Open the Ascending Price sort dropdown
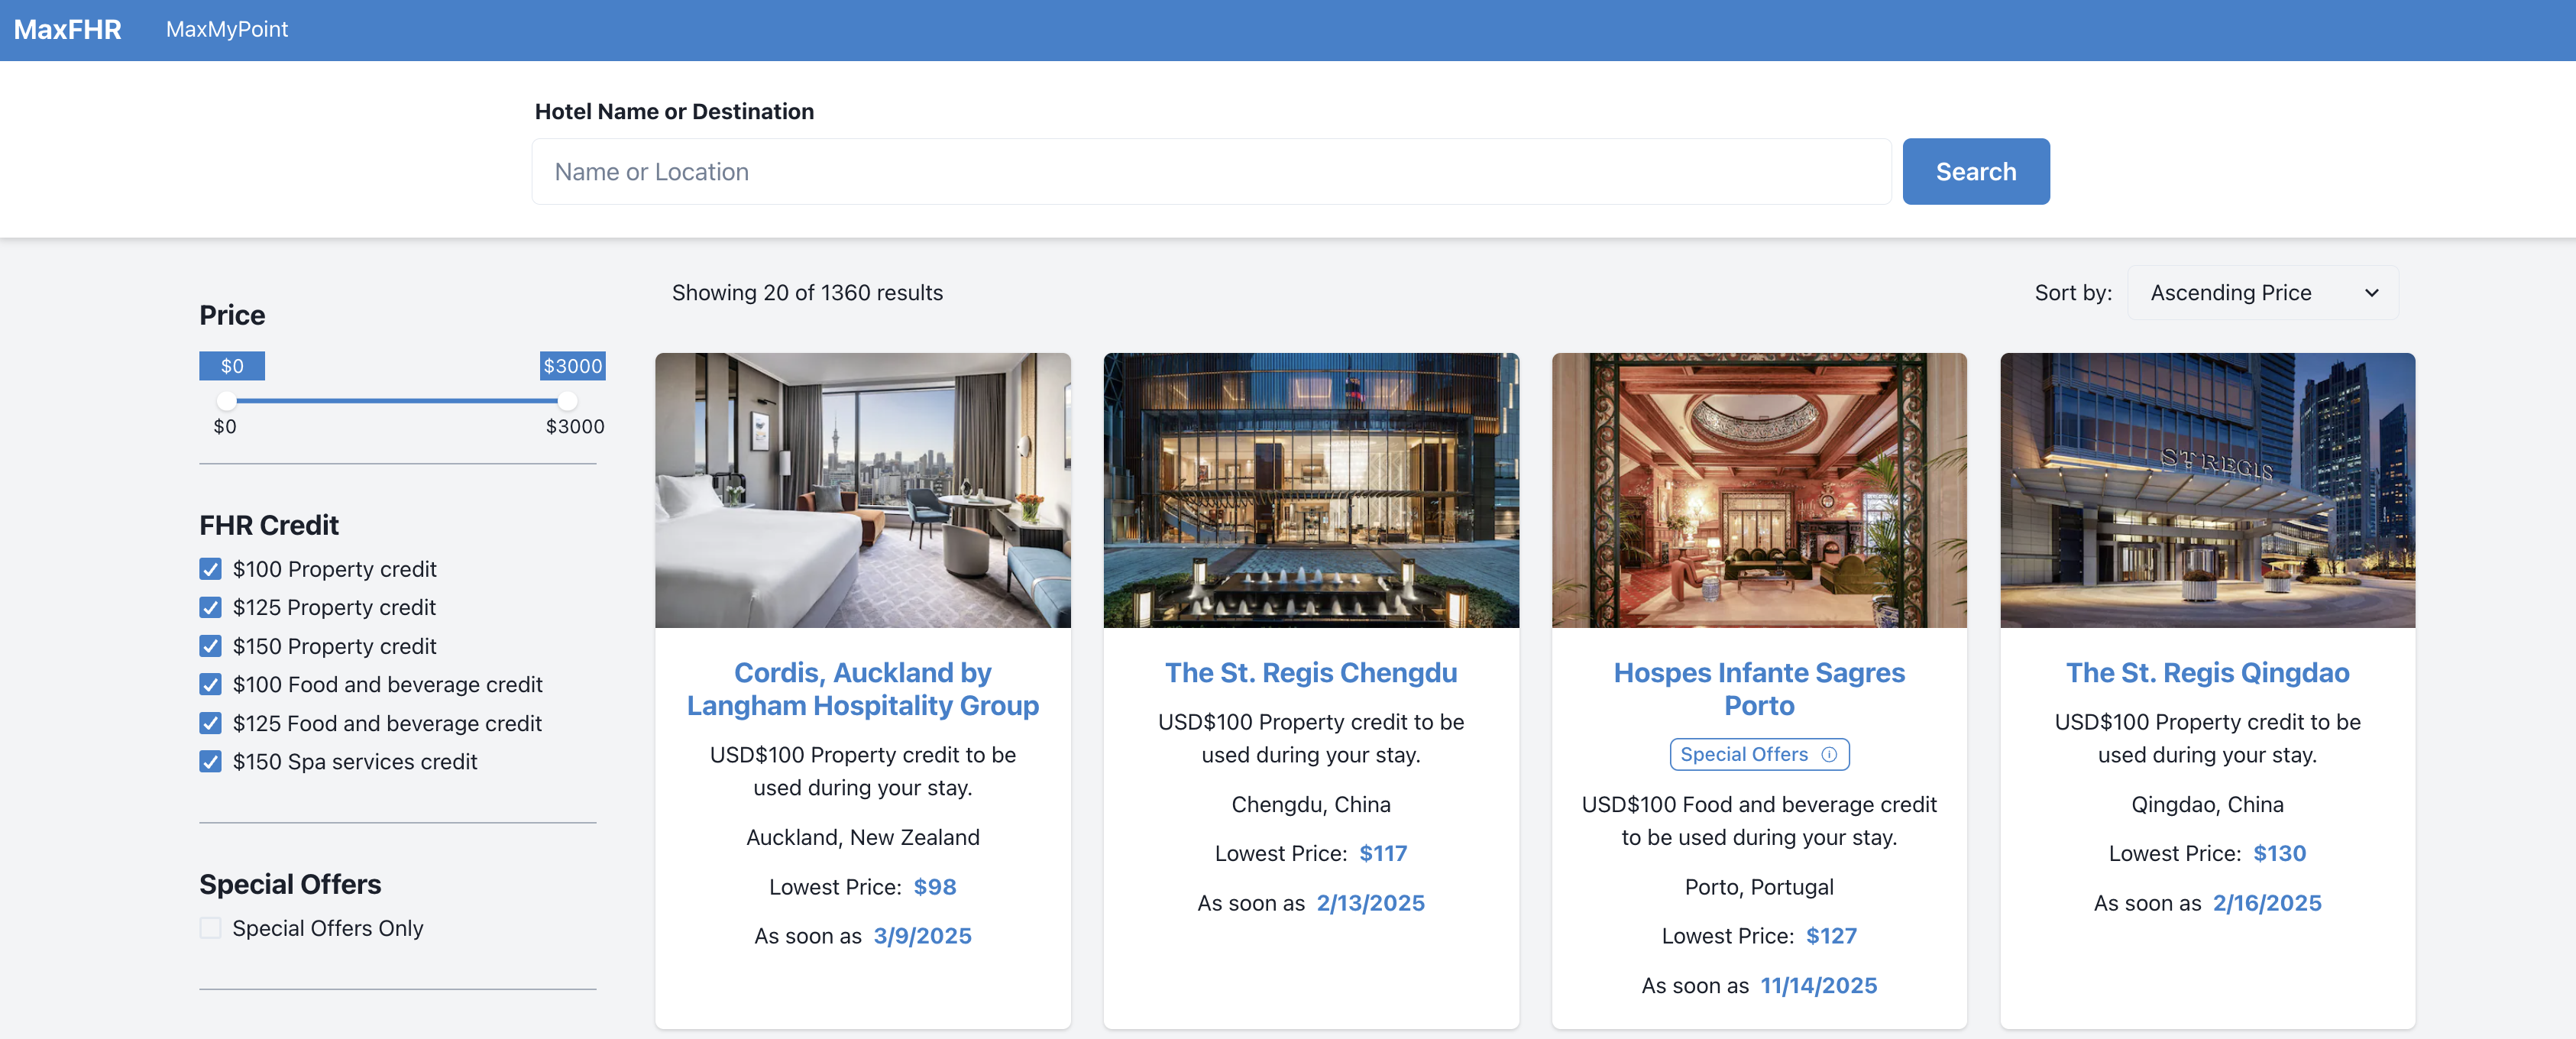2576x1039 pixels. coord(2262,293)
